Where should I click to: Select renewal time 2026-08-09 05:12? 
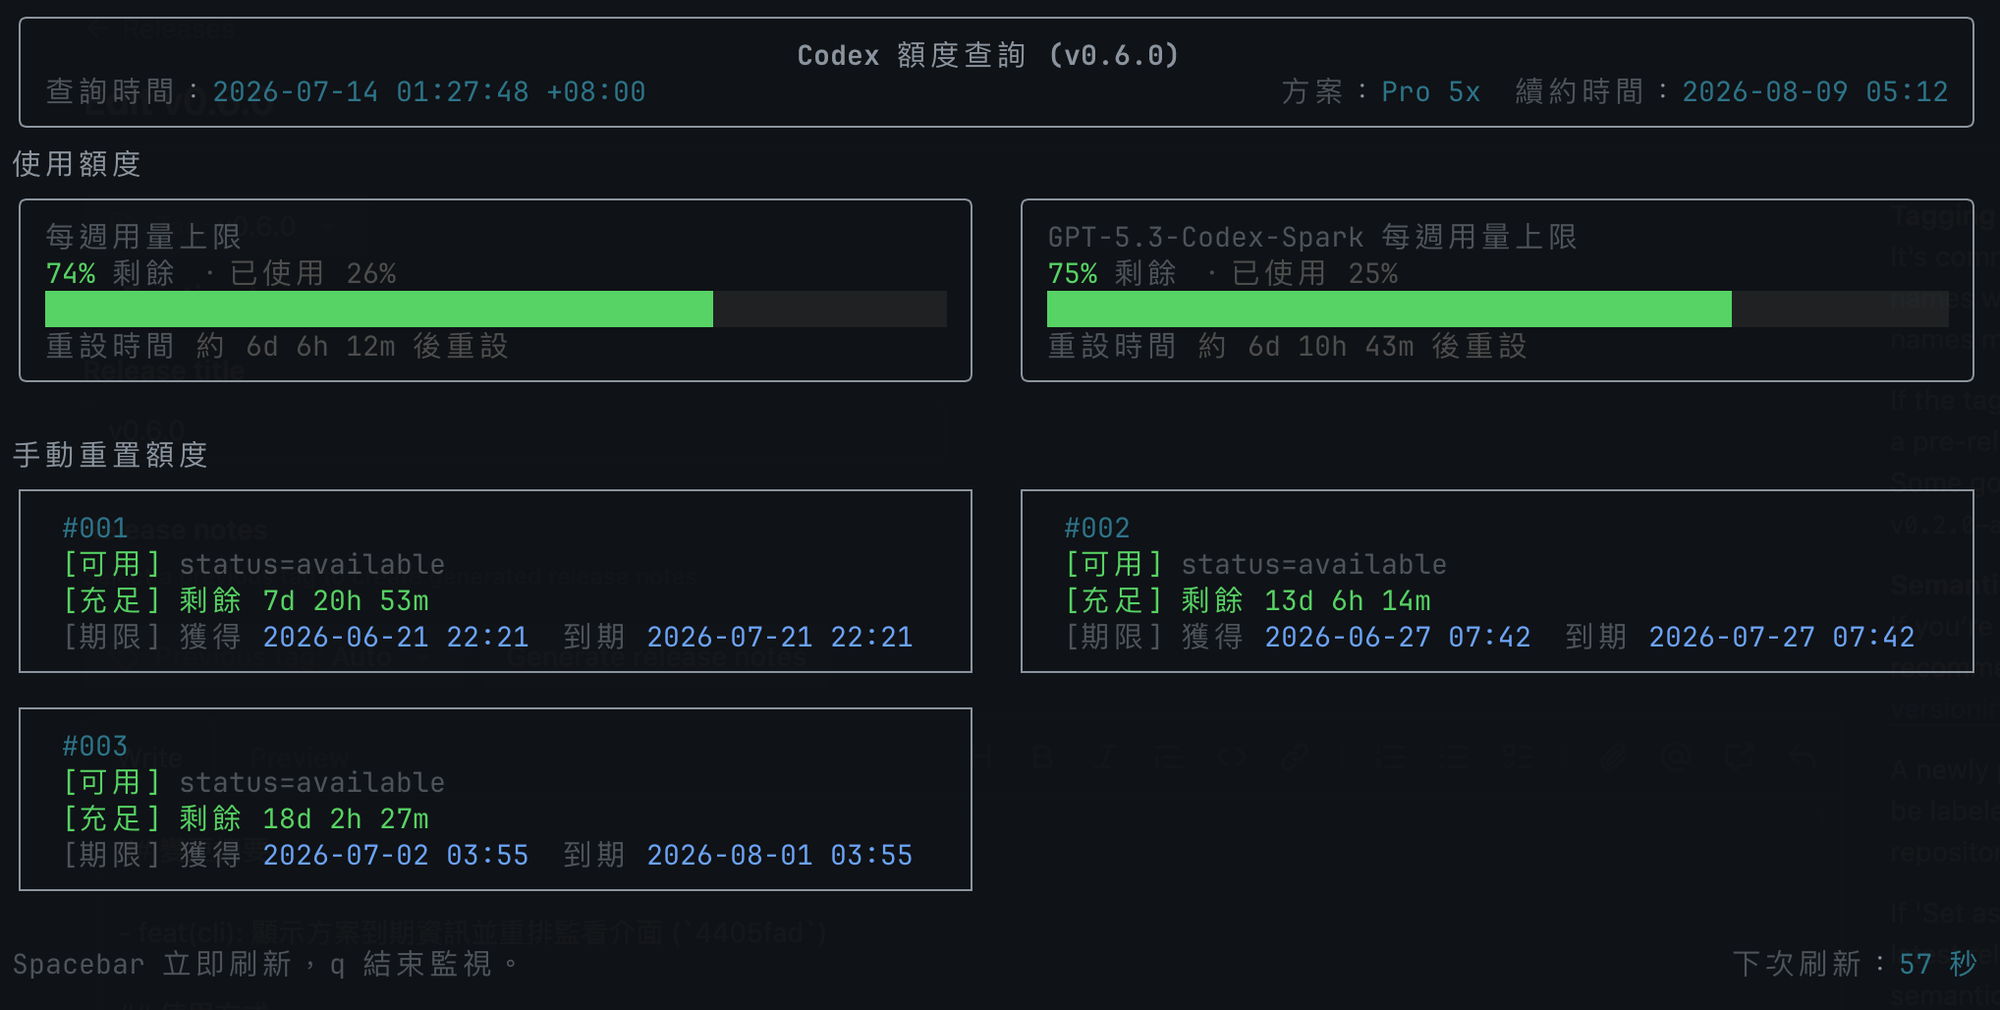coord(1815,92)
